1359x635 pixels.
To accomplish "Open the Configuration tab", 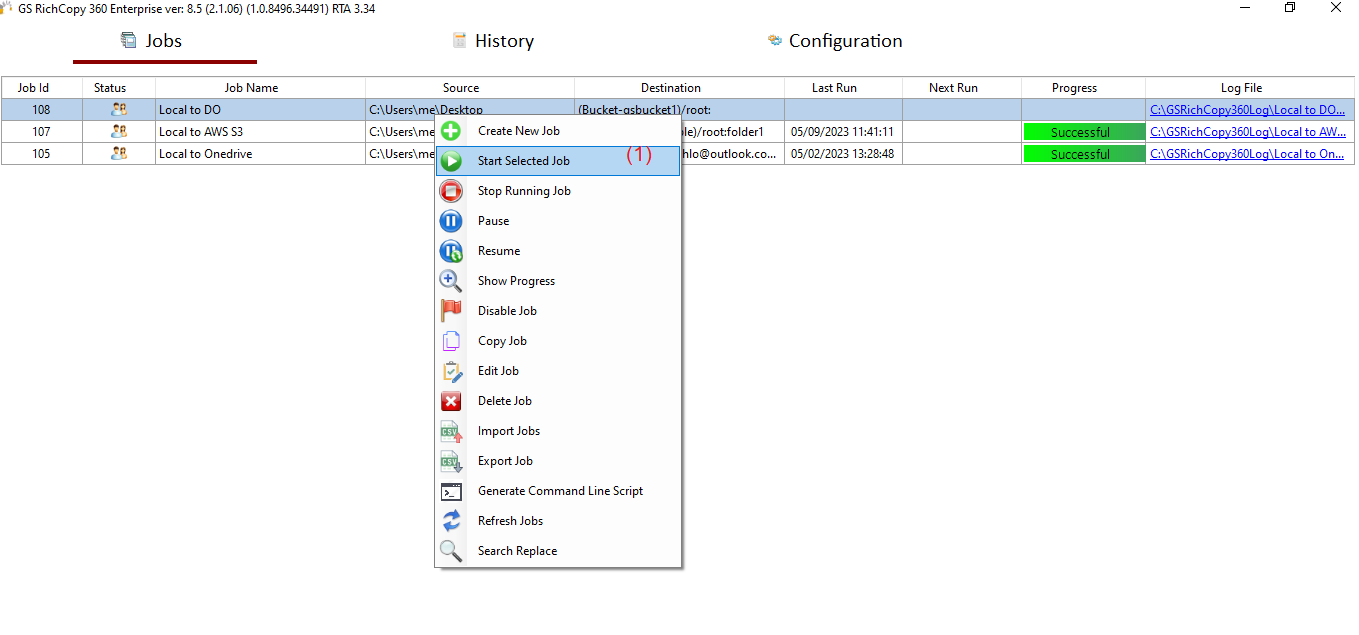I will click(x=834, y=41).
